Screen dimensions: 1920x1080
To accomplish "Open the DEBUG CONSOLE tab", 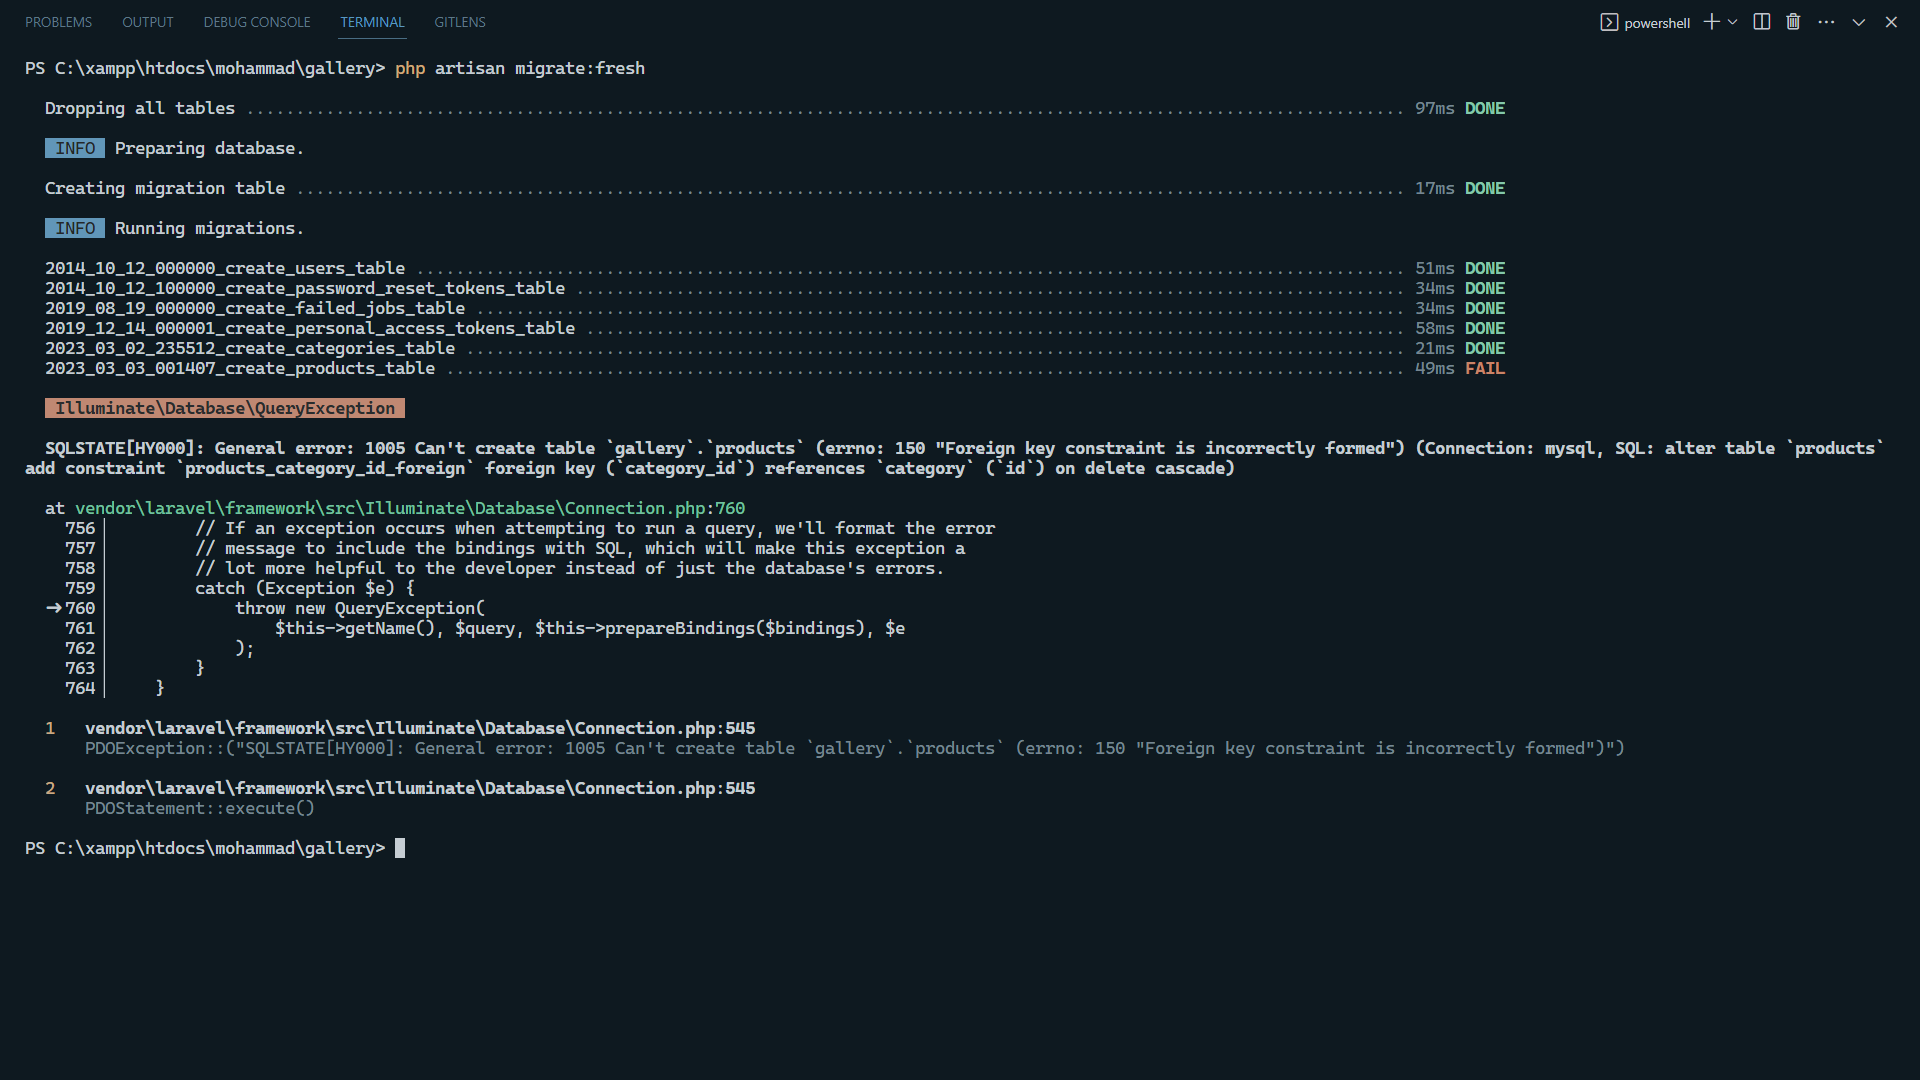I will [257, 22].
